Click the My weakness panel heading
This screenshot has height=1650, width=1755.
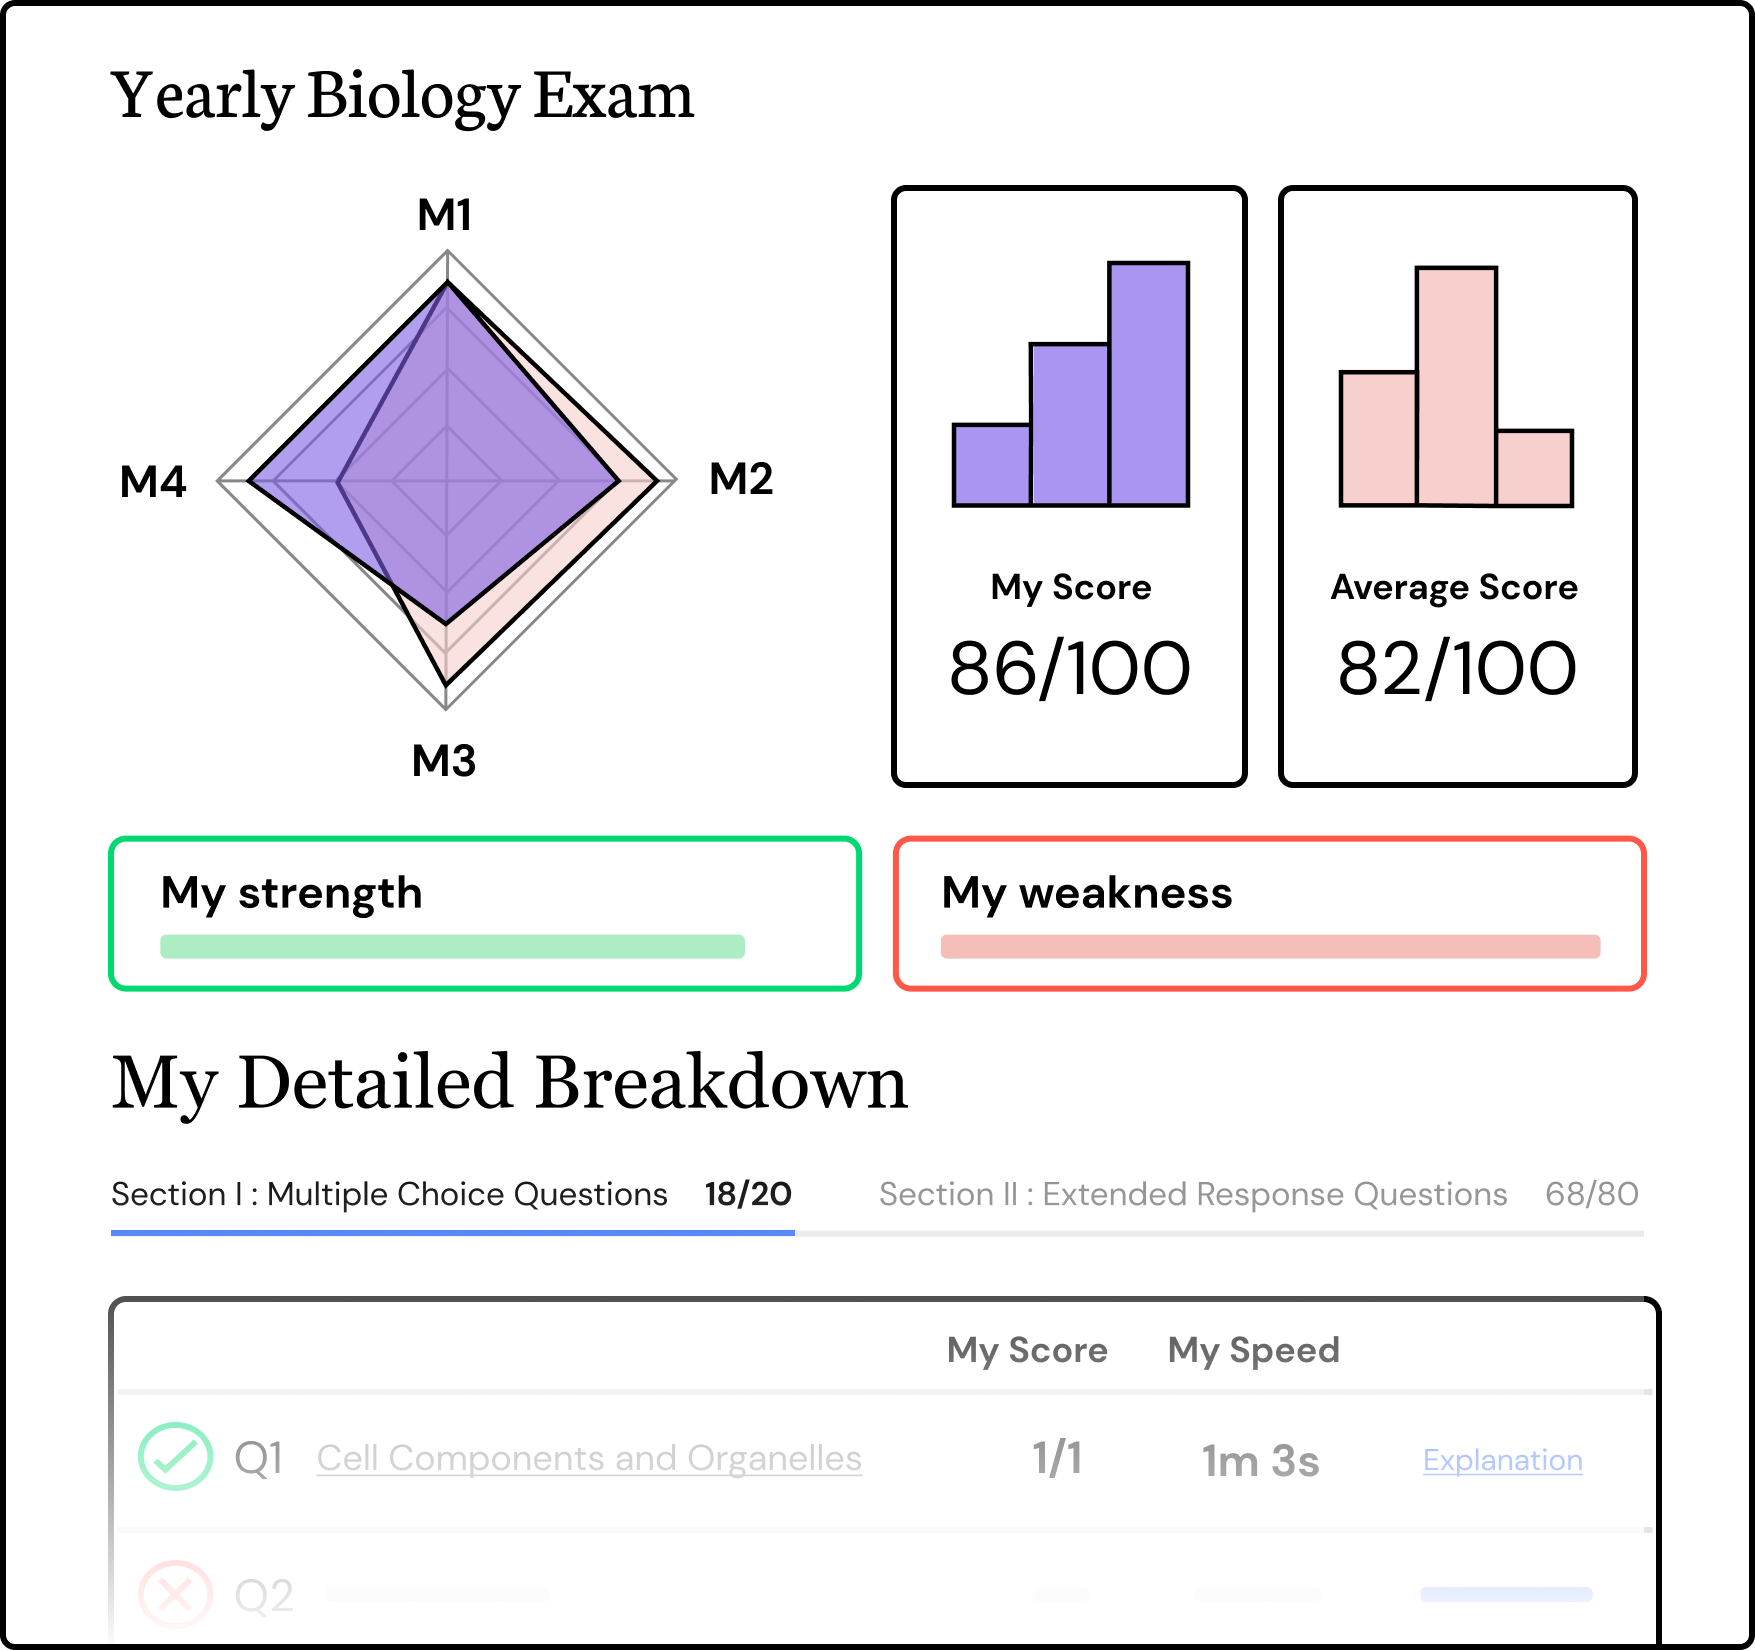pos(1087,892)
